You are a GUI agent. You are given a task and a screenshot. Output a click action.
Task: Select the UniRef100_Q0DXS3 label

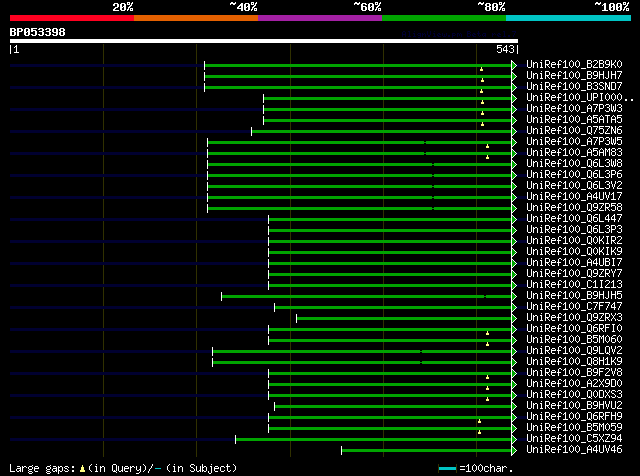574,395
